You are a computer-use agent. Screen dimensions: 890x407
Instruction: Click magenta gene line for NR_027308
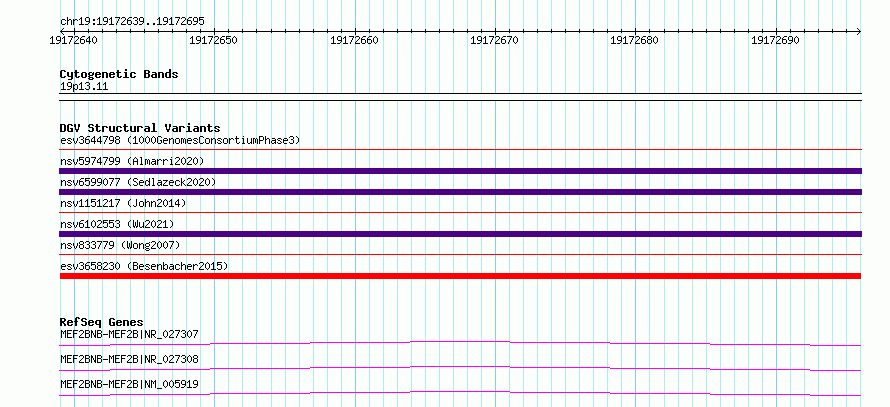(x=460, y=368)
